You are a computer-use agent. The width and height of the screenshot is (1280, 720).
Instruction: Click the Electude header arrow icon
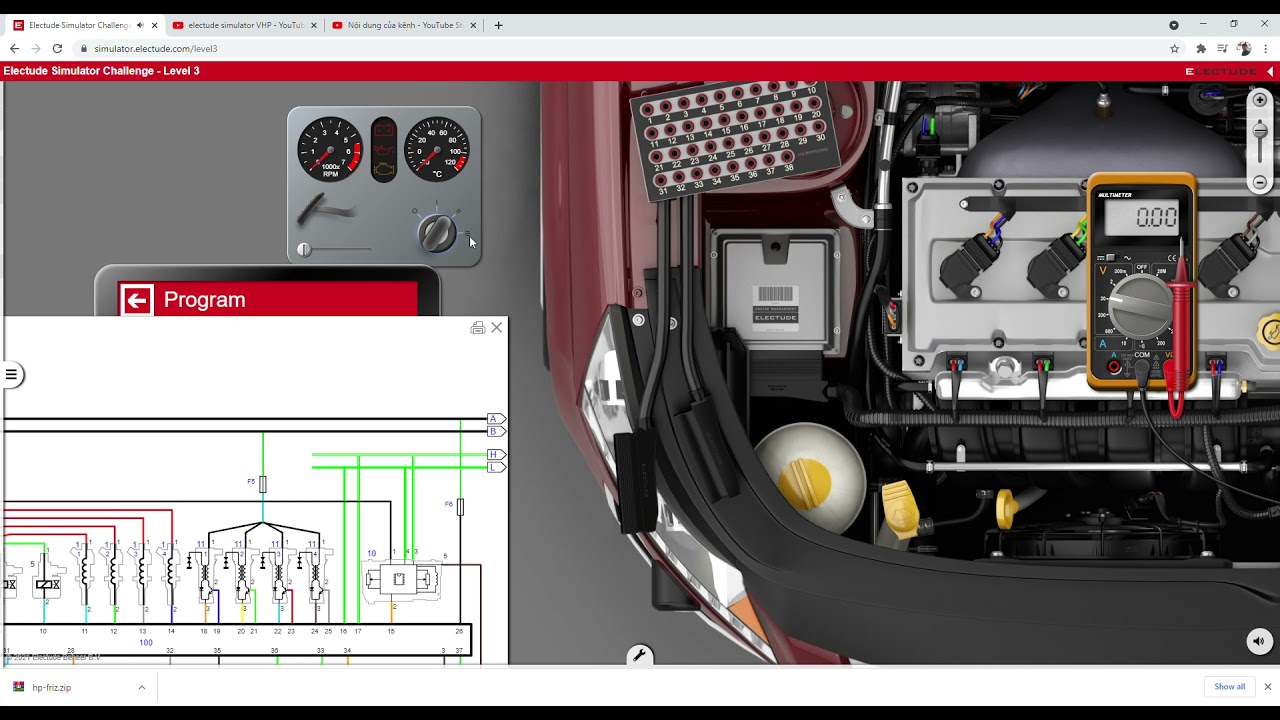click(x=1271, y=71)
